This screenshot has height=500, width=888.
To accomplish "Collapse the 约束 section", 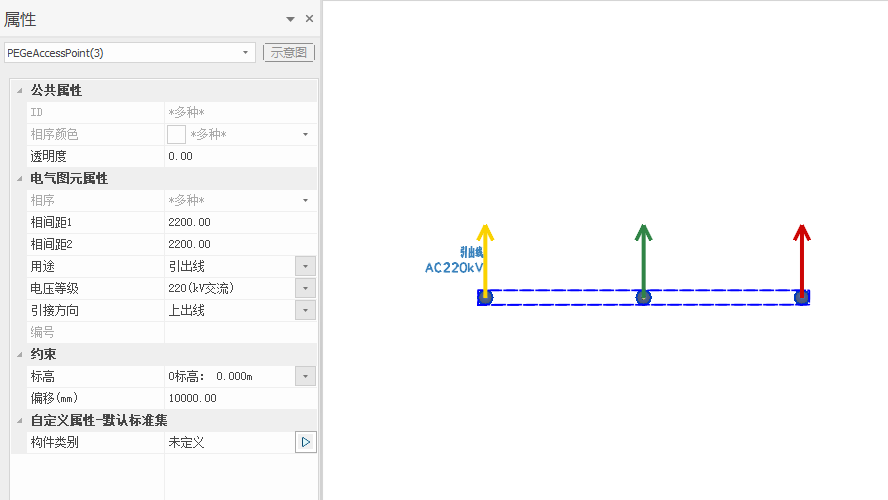I will coord(20,354).
